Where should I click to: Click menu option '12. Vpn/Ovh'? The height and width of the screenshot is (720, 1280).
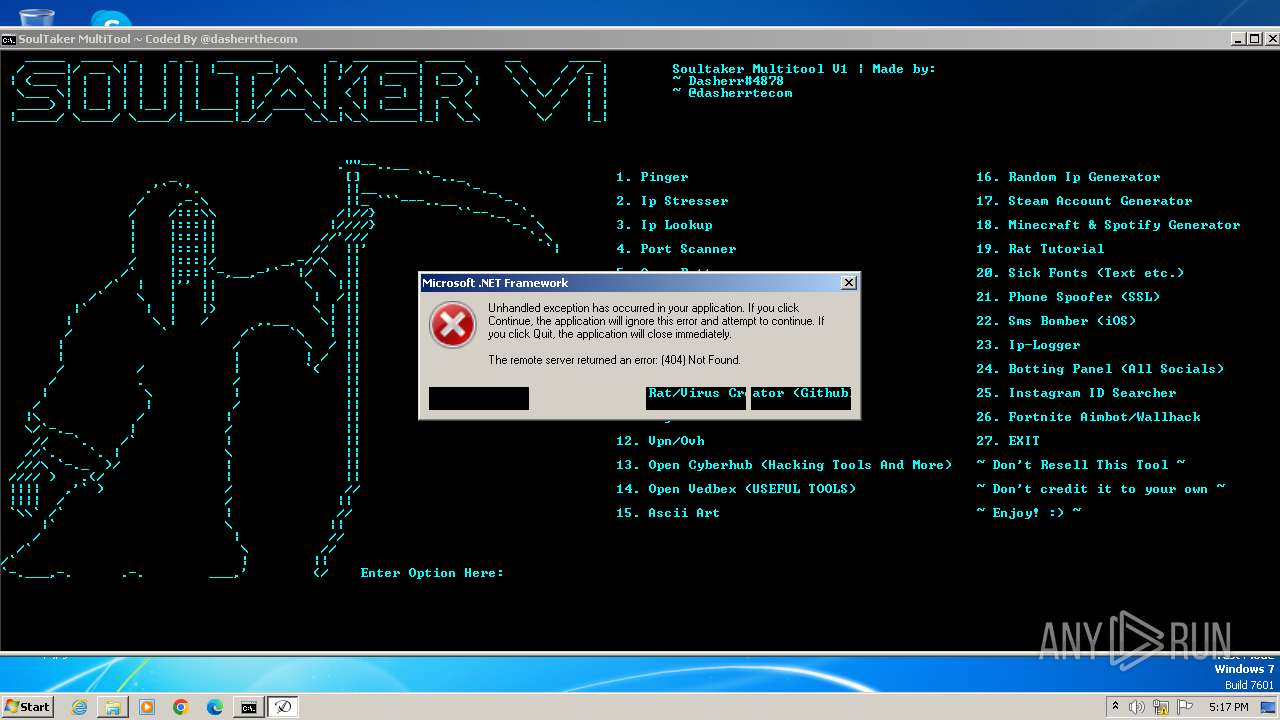click(x=660, y=441)
